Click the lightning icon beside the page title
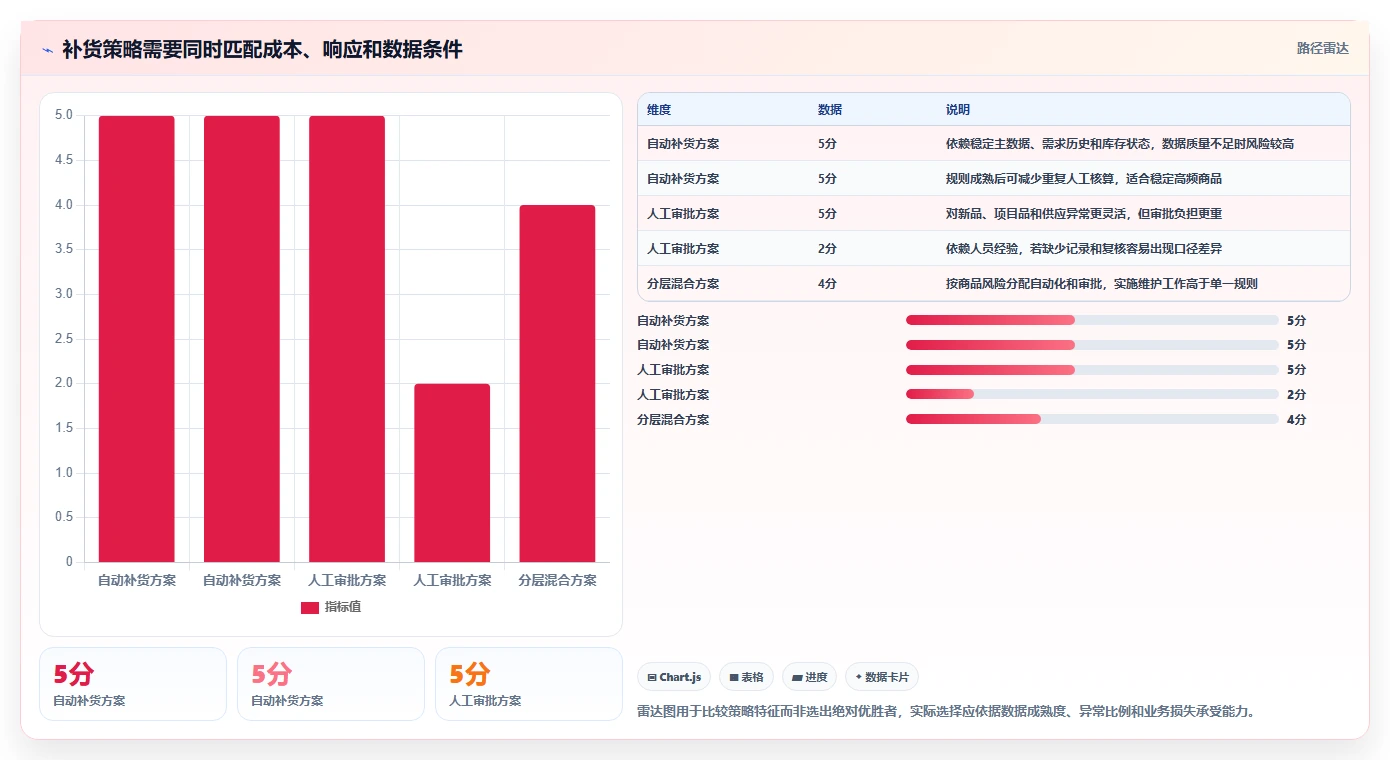The width and height of the screenshot is (1390, 760). tap(47, 50)
